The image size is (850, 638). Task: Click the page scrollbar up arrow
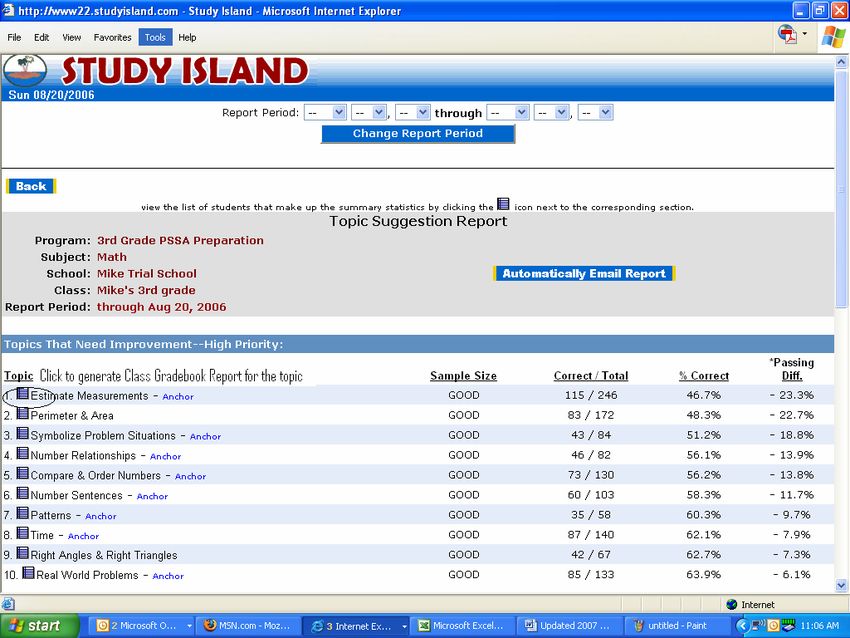pyautogui.click(x=841, y=62)
